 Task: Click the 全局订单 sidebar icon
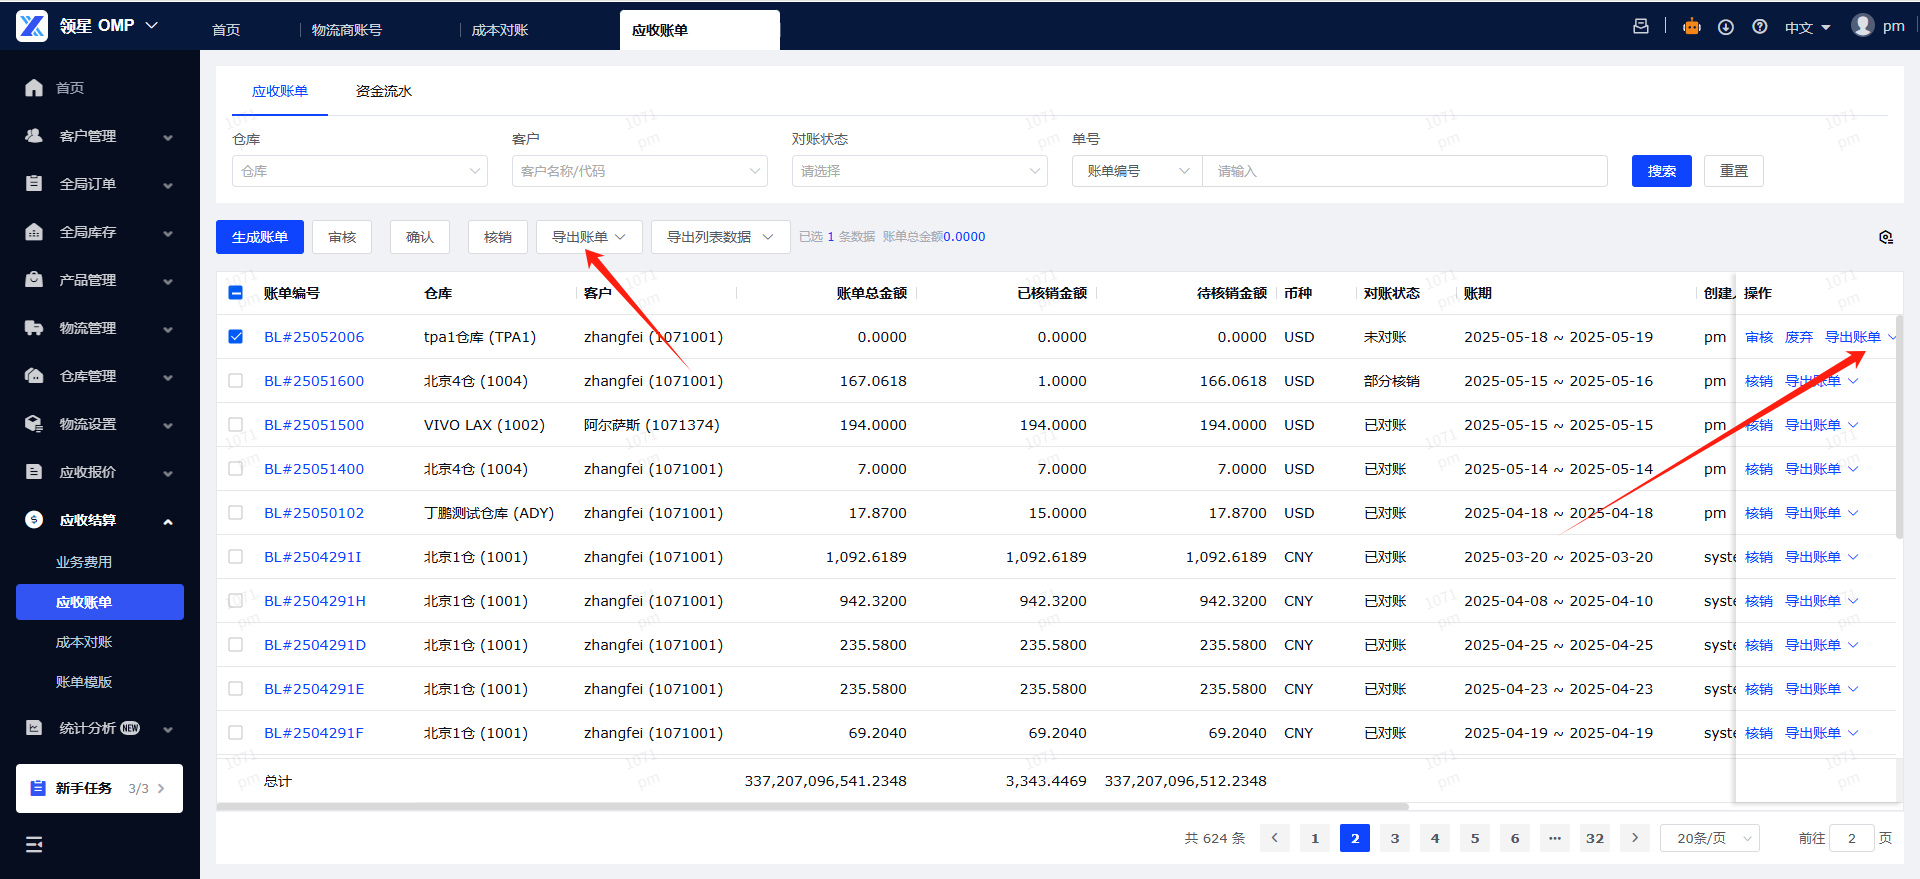click(x=34, y=184)
